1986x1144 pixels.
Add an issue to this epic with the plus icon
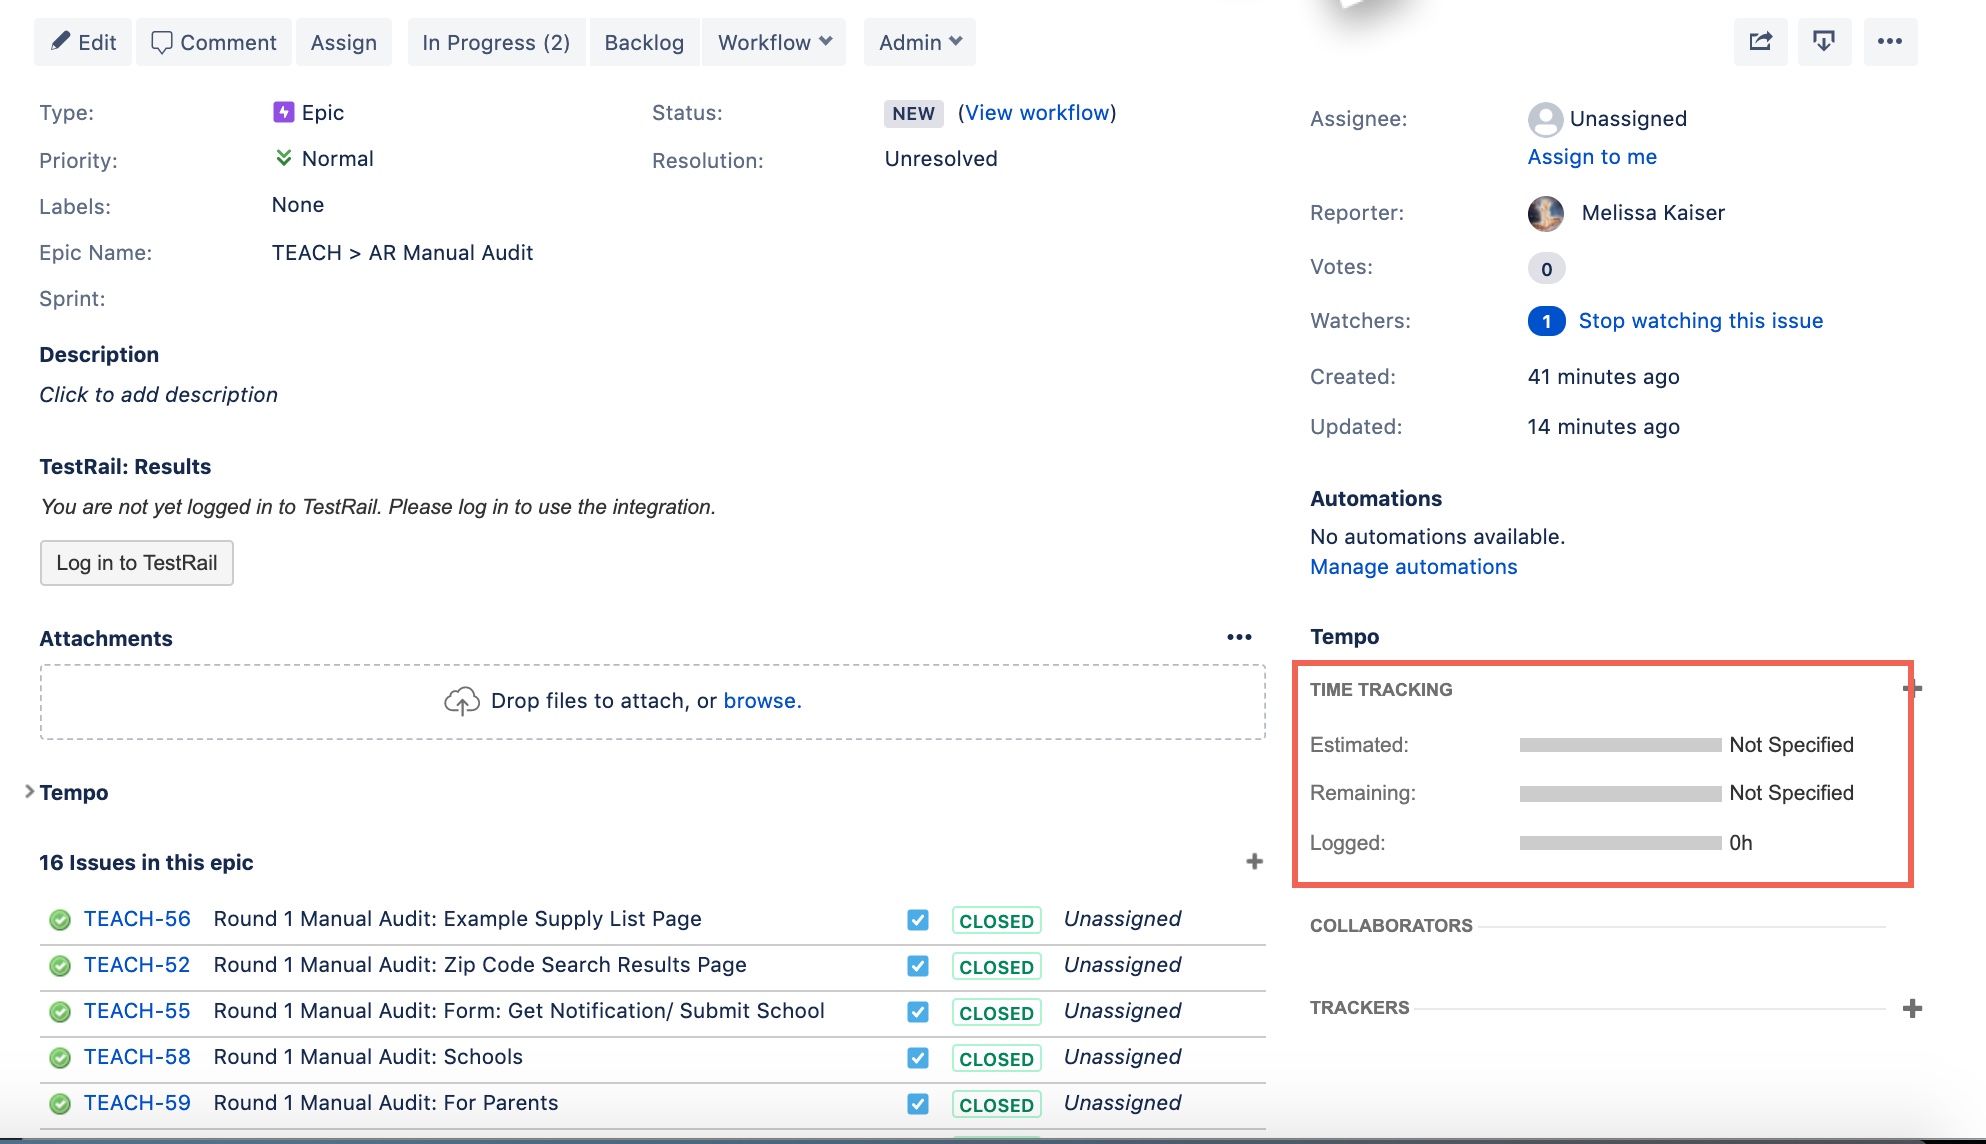click(1254, 862)
